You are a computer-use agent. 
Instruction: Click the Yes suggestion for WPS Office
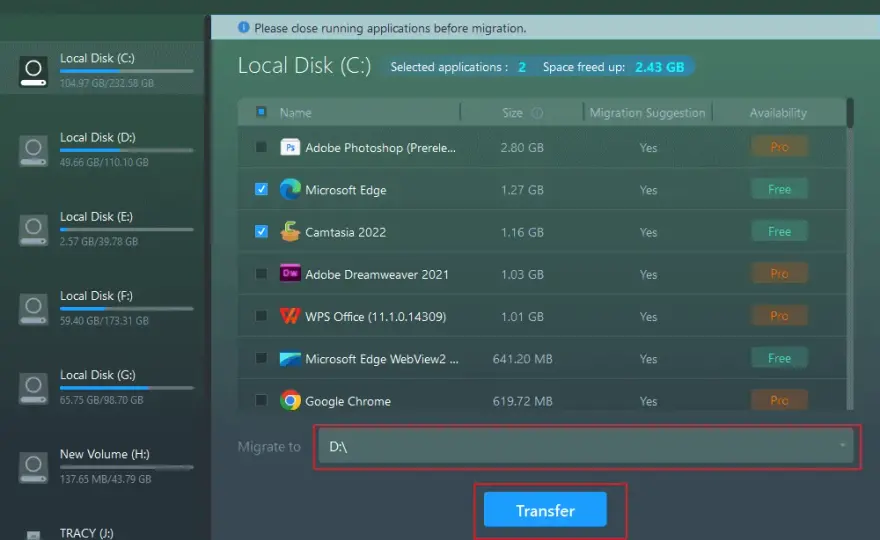pyautogui.click(x=648, y=317)
